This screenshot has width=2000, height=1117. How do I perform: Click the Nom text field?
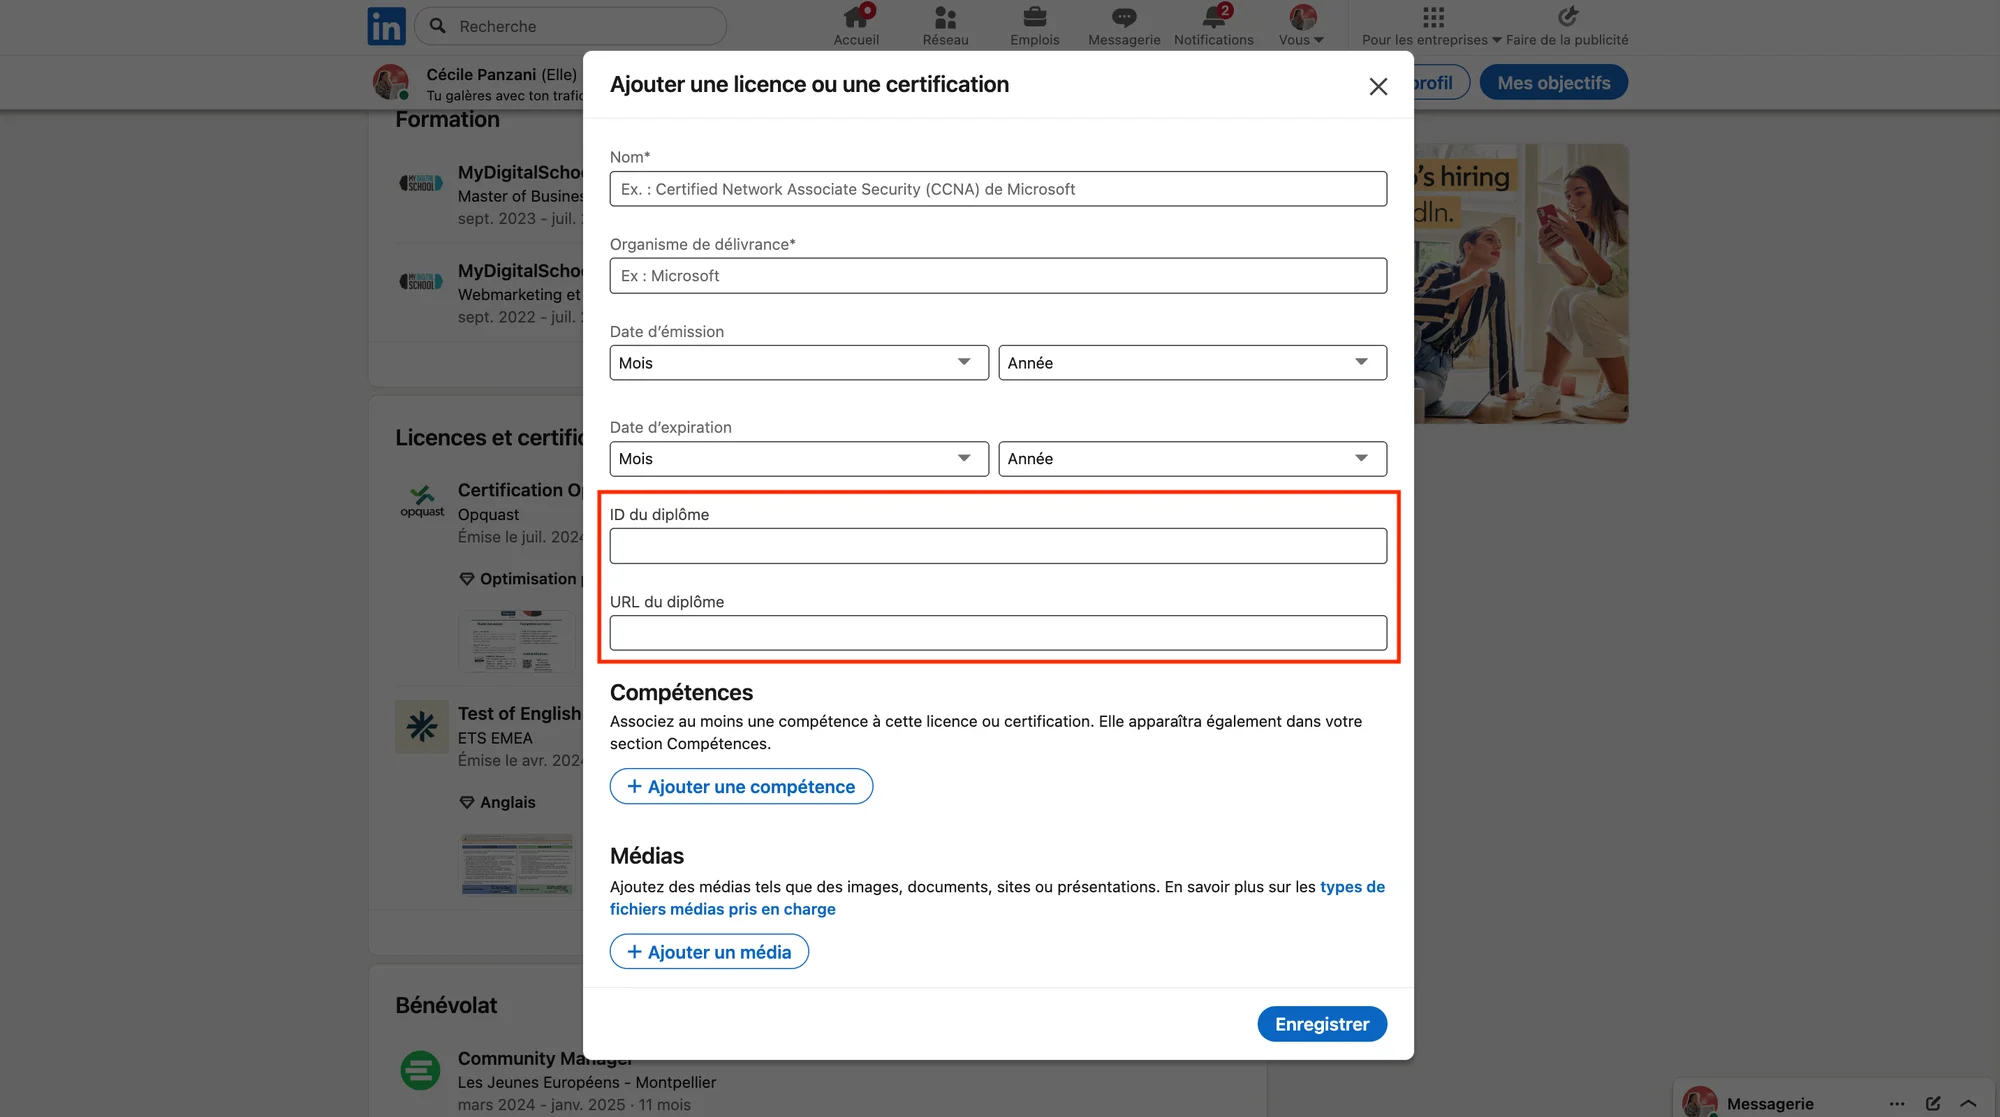pyautogui.click(x=998, y=189)
